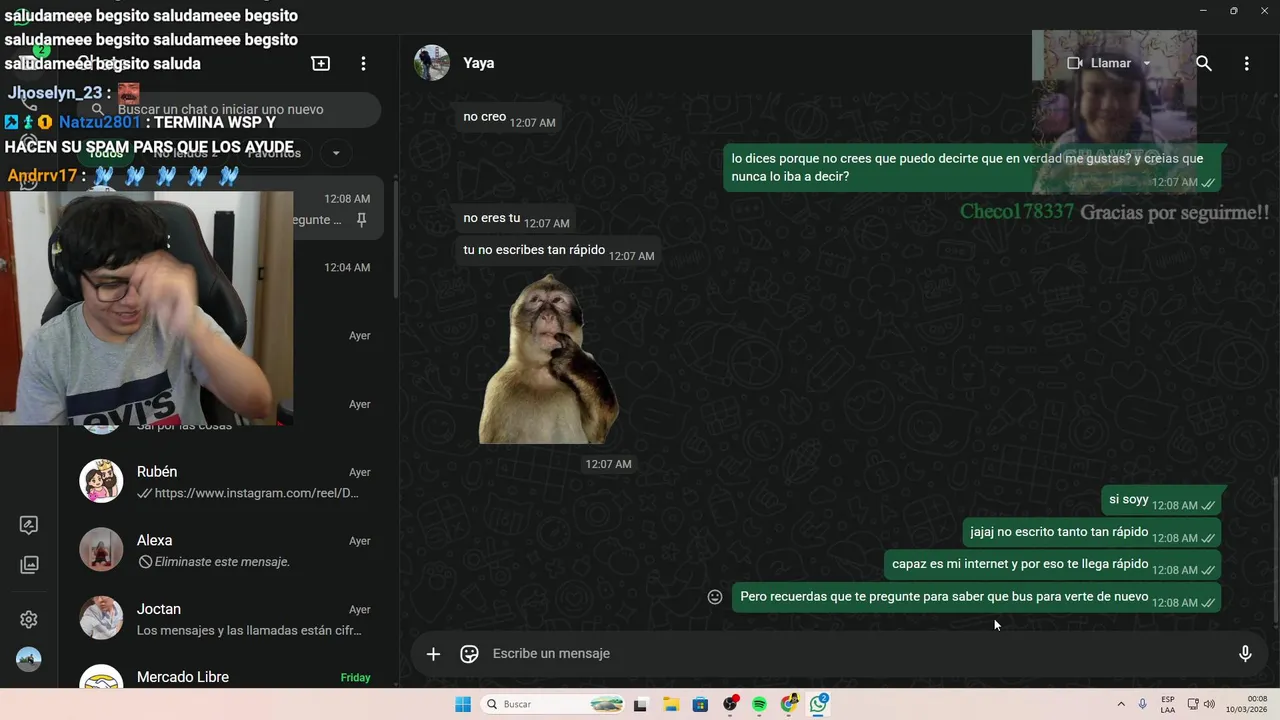This screenshot has width=1280, height=720.
Task: Open the media gallery icon in sidebar
Action: click(x=29, y=565)
